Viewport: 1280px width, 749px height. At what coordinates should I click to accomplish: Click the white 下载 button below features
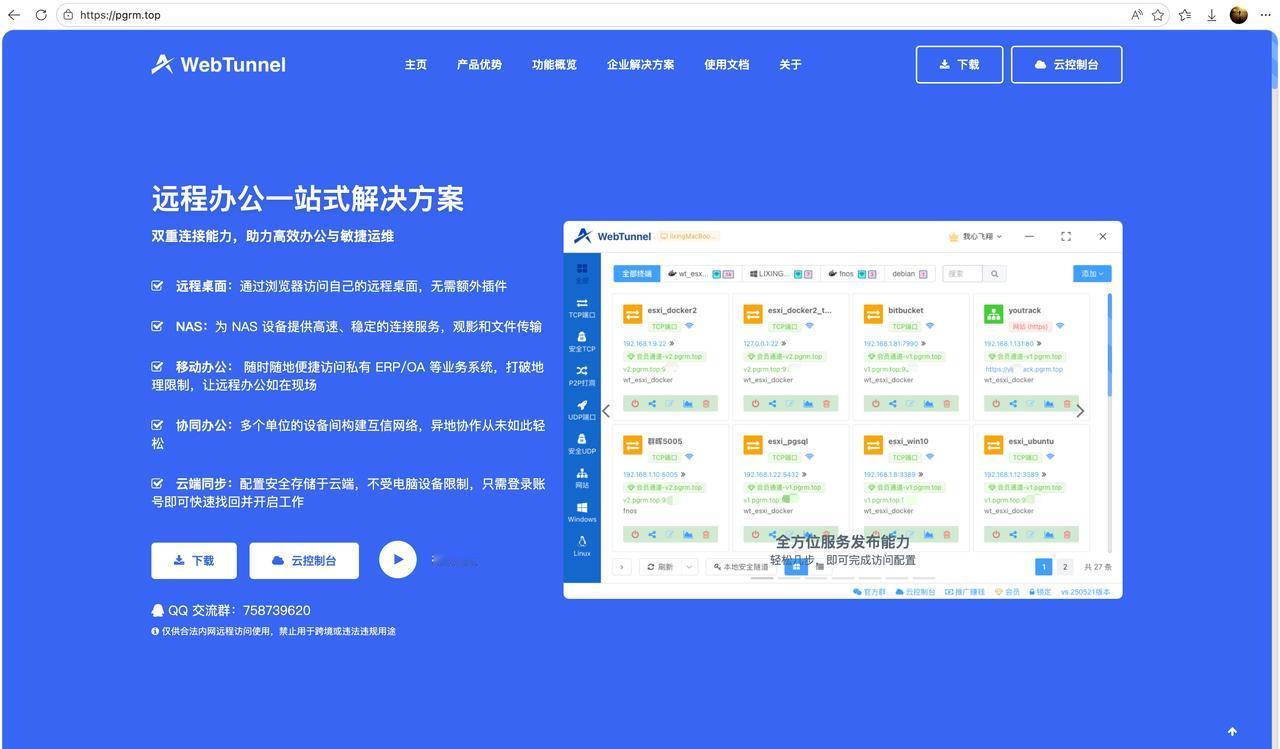pos(194,560)
